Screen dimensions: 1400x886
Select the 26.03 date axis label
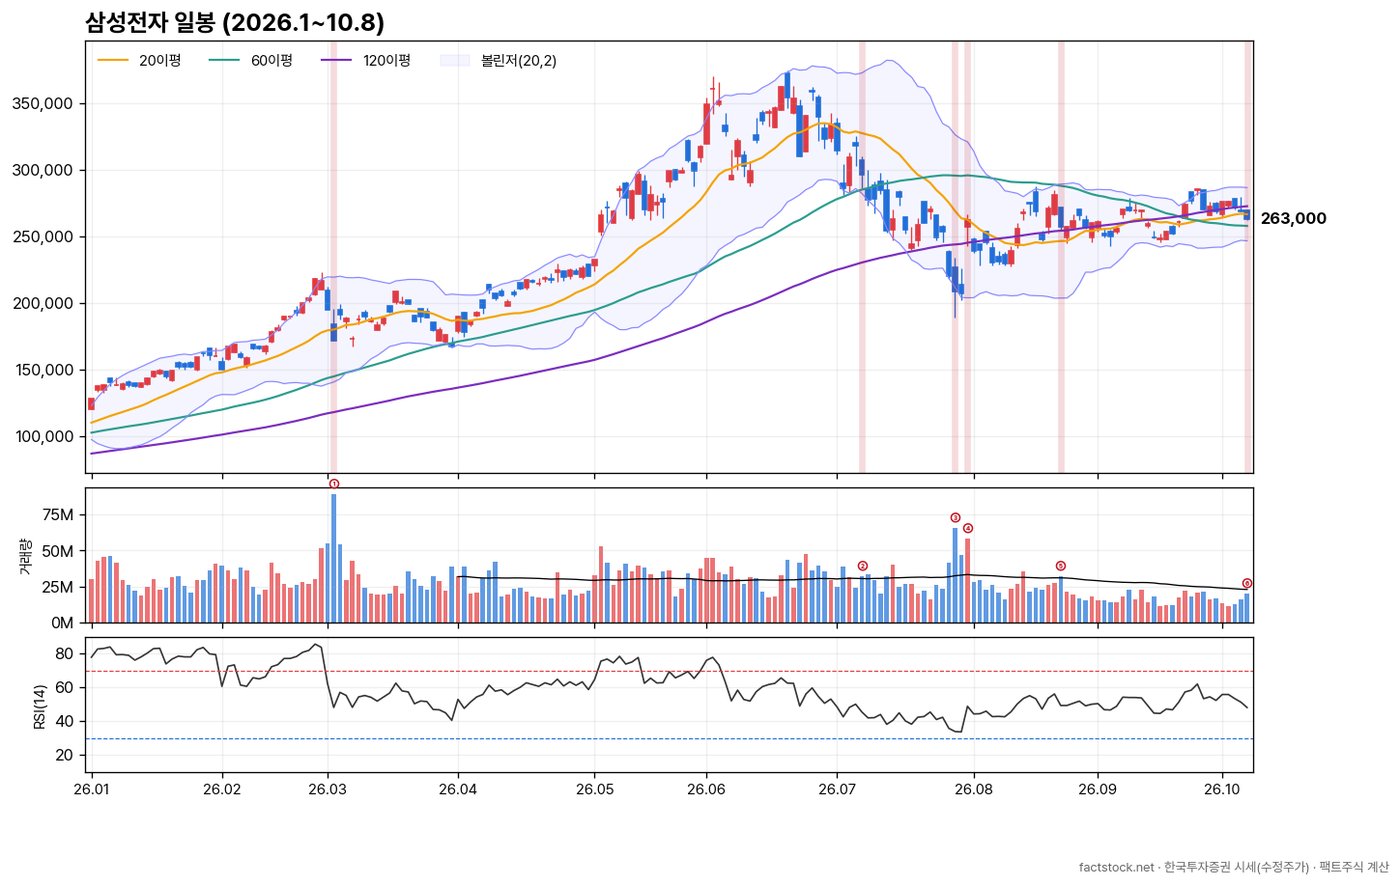point(329,789)
